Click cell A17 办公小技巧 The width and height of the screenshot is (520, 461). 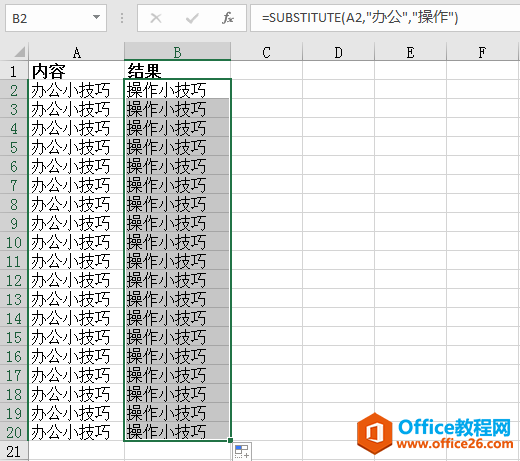pos(76,374)
